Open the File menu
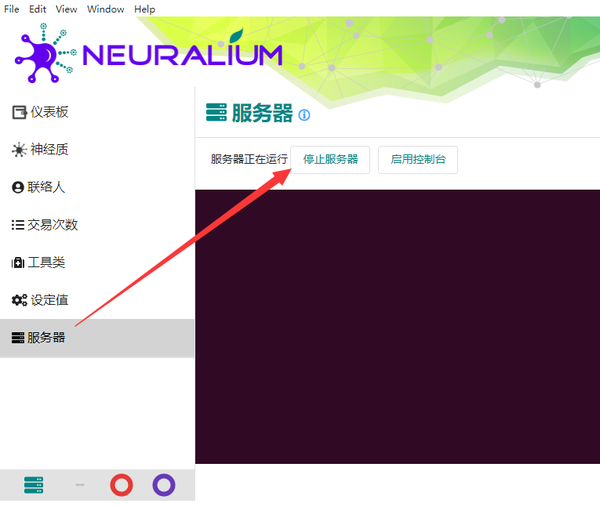 coord(12,9)
